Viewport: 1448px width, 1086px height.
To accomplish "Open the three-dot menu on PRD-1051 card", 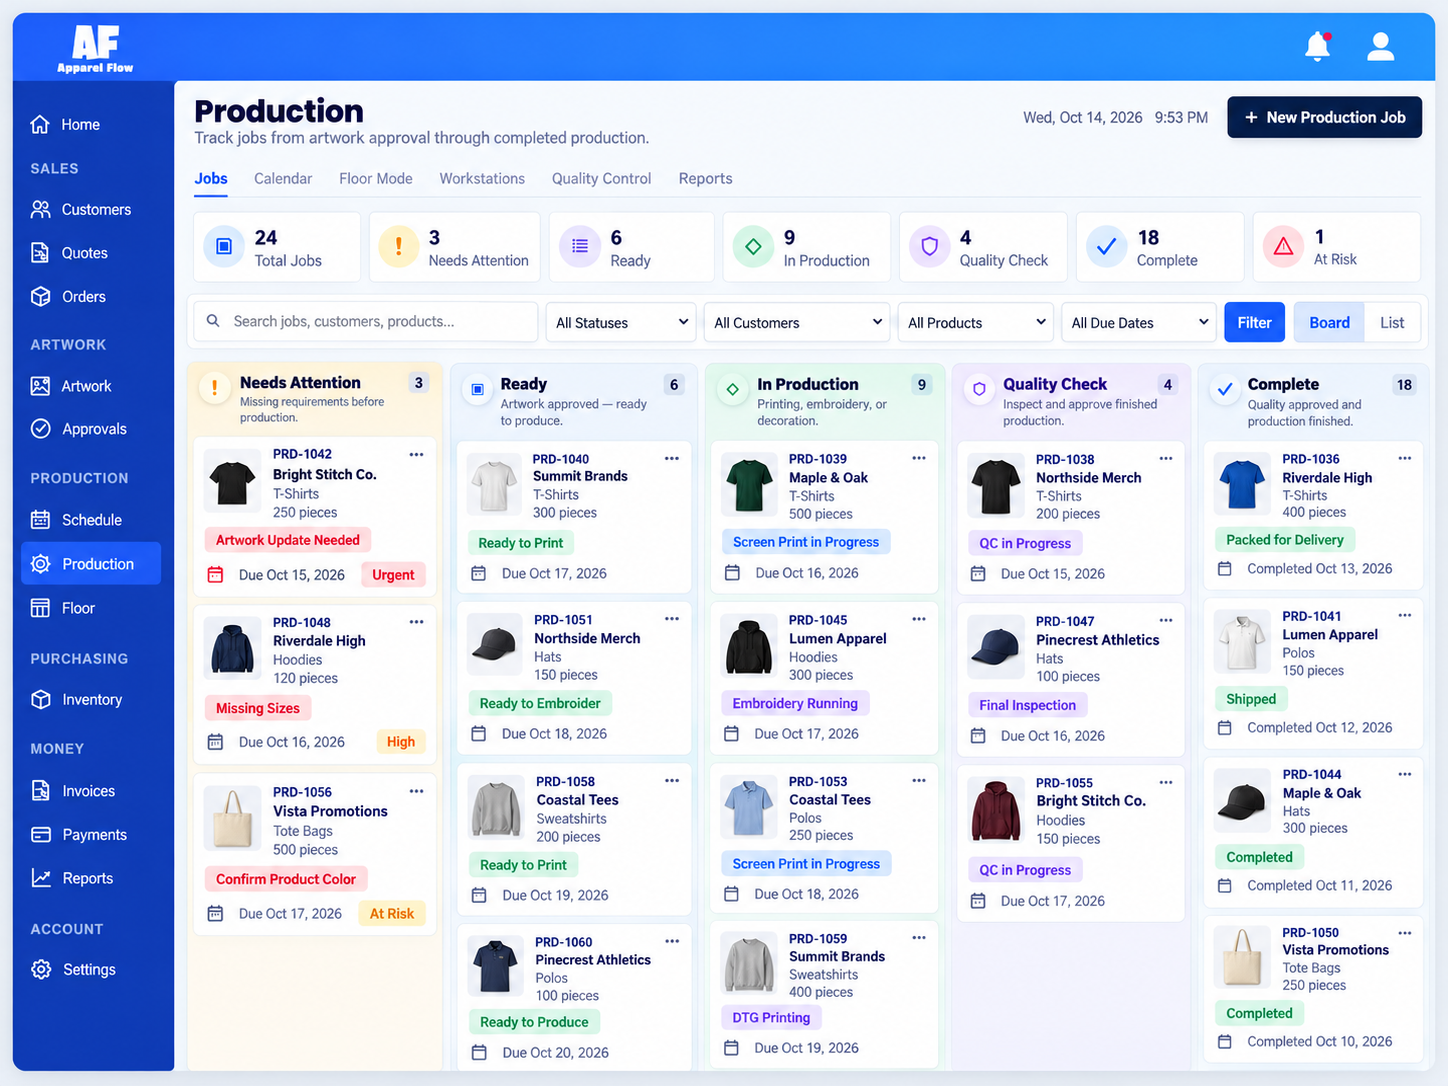I will click(x=672, y=619).
